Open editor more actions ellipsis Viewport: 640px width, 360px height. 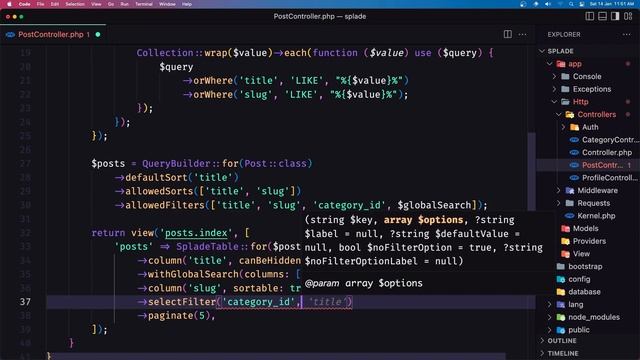point(522,34)
